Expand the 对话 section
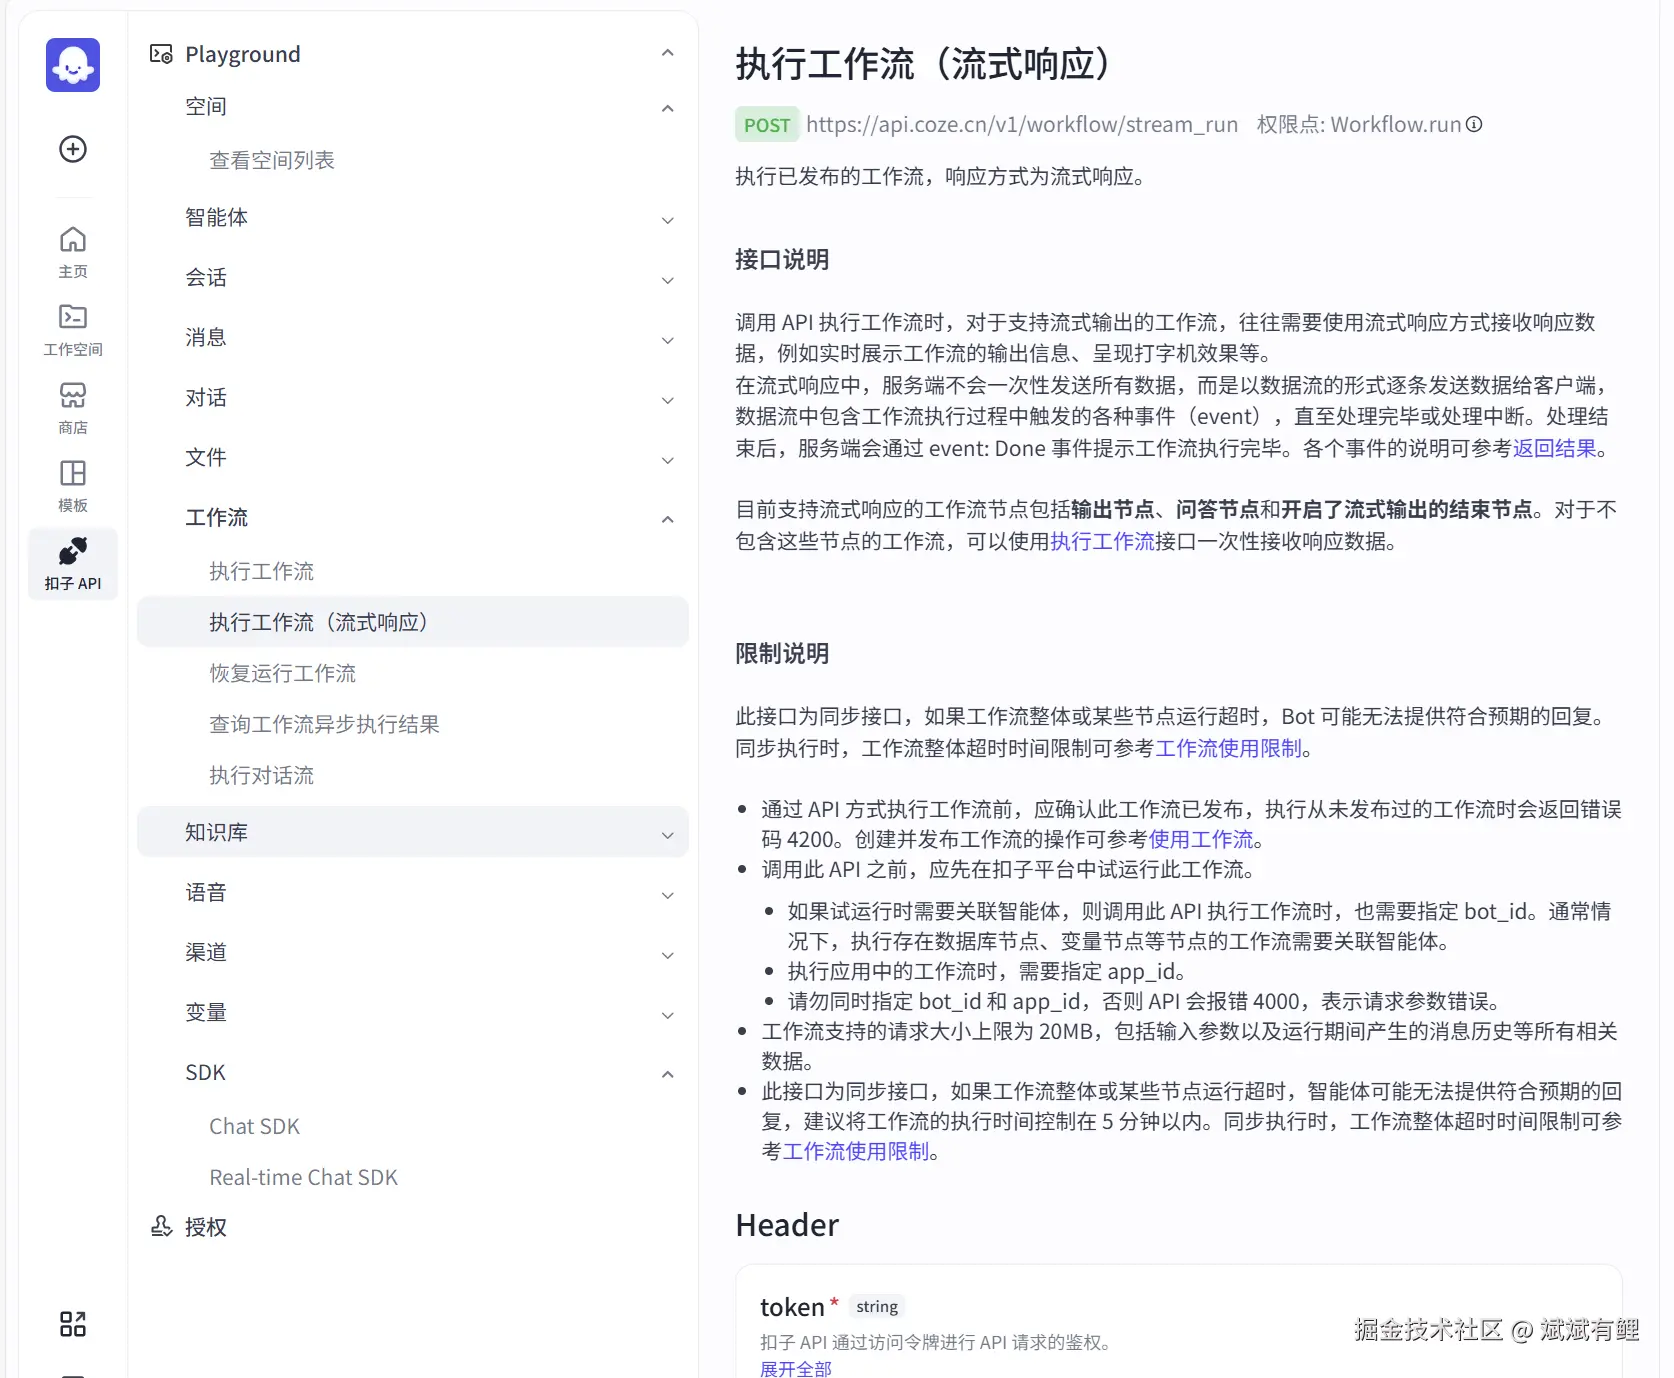Viewport: 1674px width, 1378px height. 413,398
